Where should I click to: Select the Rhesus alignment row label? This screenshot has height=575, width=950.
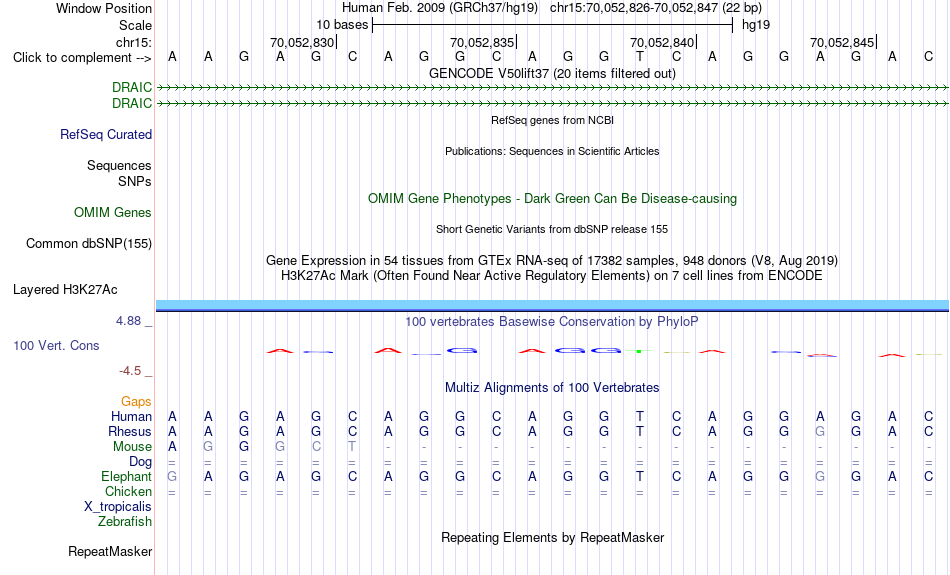[x=130, y=431]
